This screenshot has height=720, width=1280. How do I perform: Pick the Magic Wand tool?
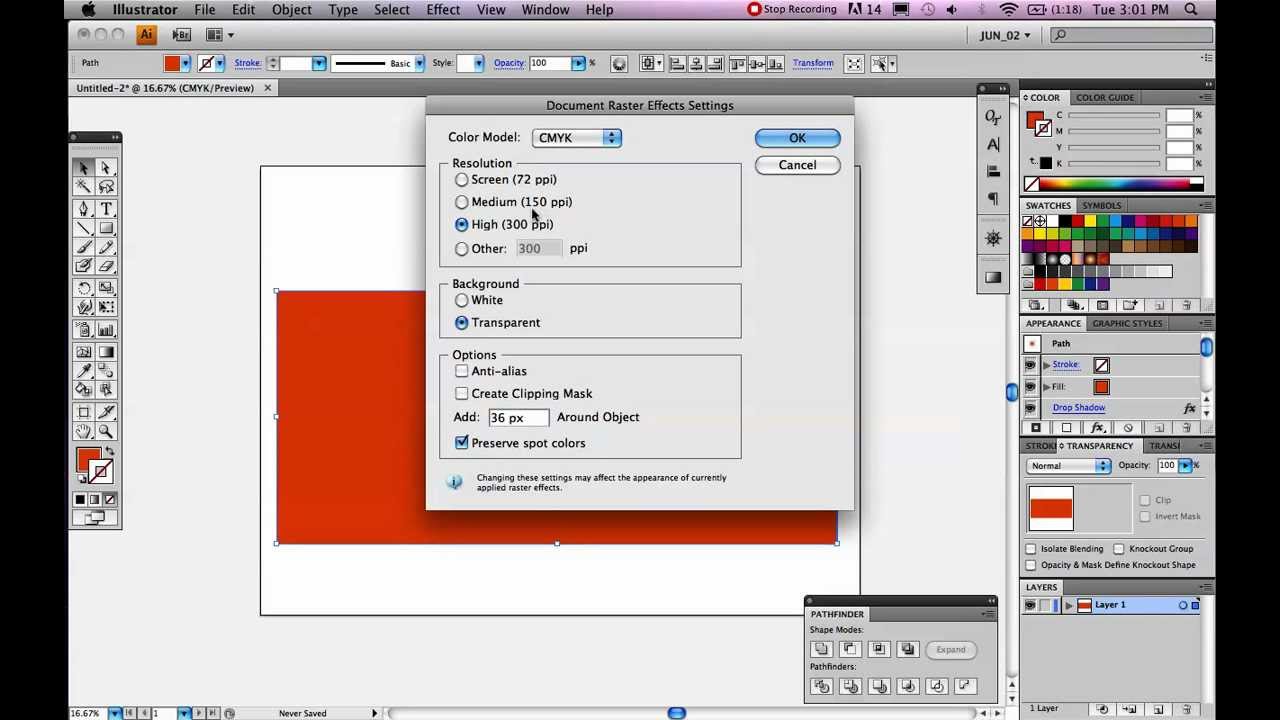tap(84, 187)
